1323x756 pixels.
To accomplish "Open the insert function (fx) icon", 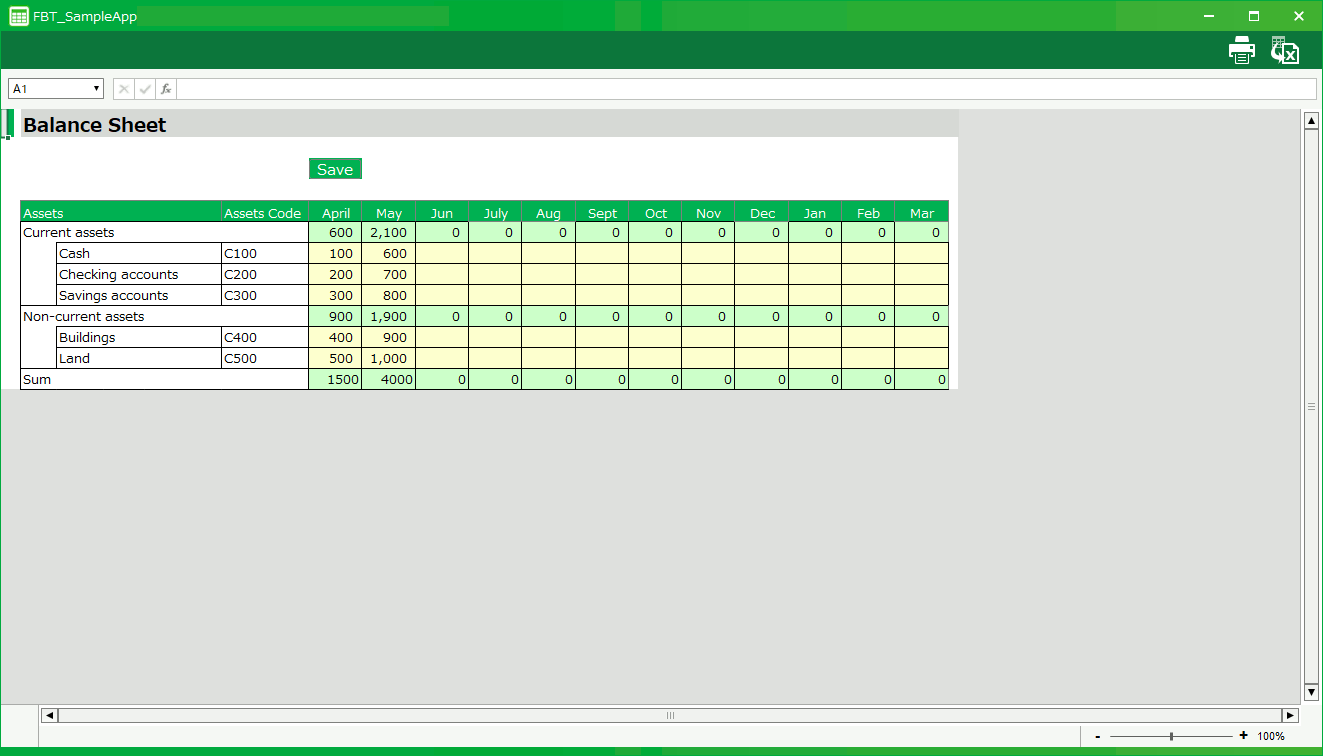I will tap(166, 89).
